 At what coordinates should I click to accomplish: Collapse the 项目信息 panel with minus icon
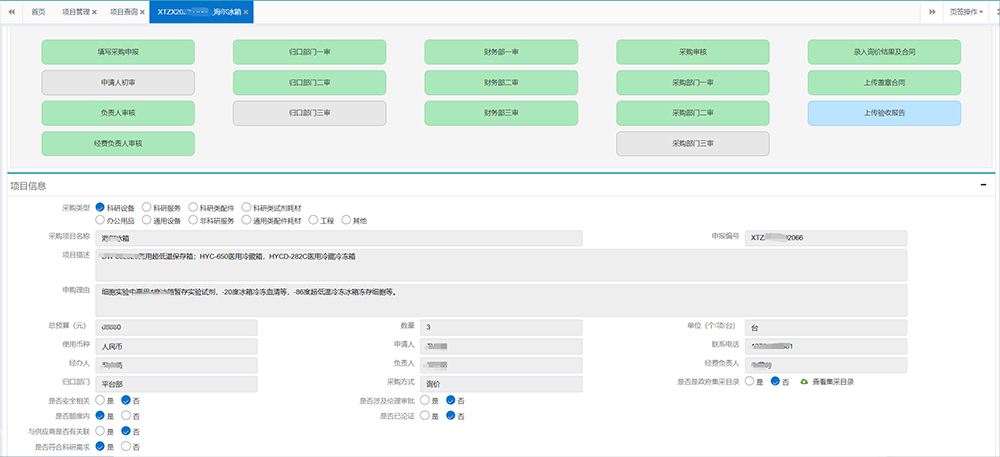983,186
